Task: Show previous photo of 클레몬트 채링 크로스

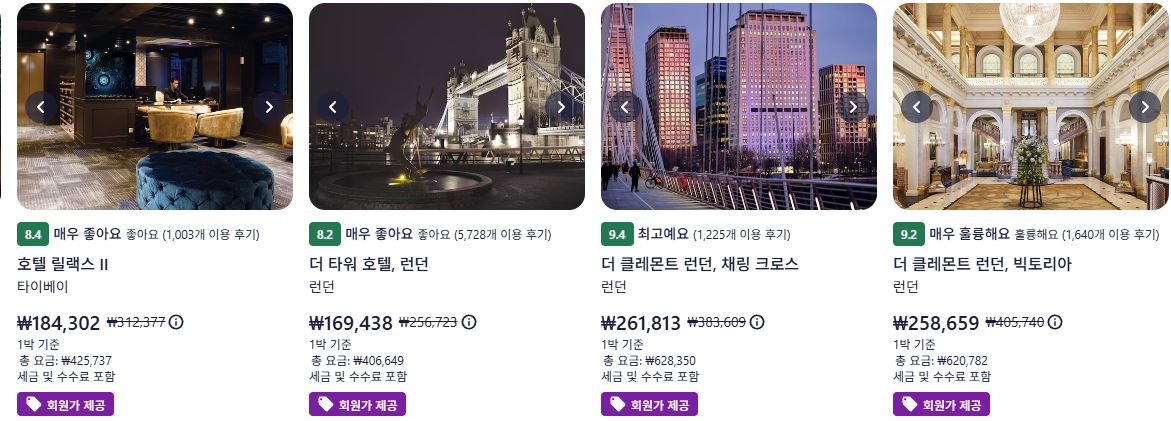Action: (x=625, y=107)
